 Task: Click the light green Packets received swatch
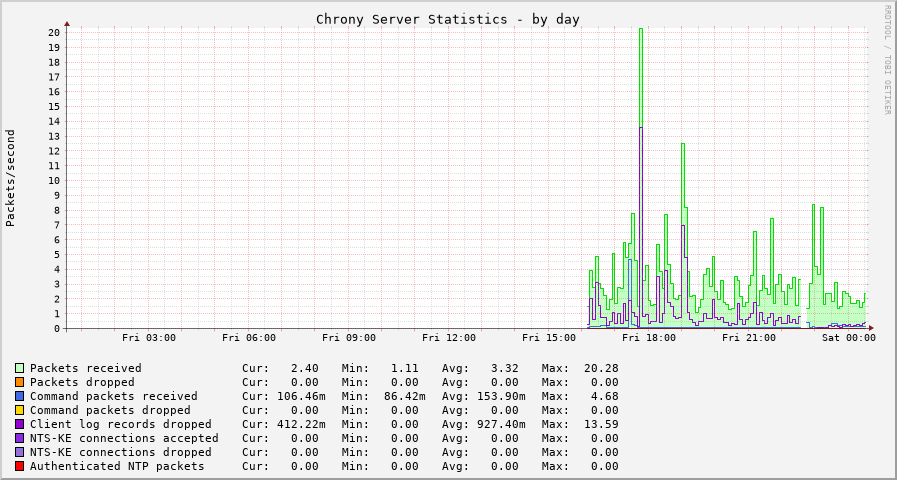tap(19, 368)
